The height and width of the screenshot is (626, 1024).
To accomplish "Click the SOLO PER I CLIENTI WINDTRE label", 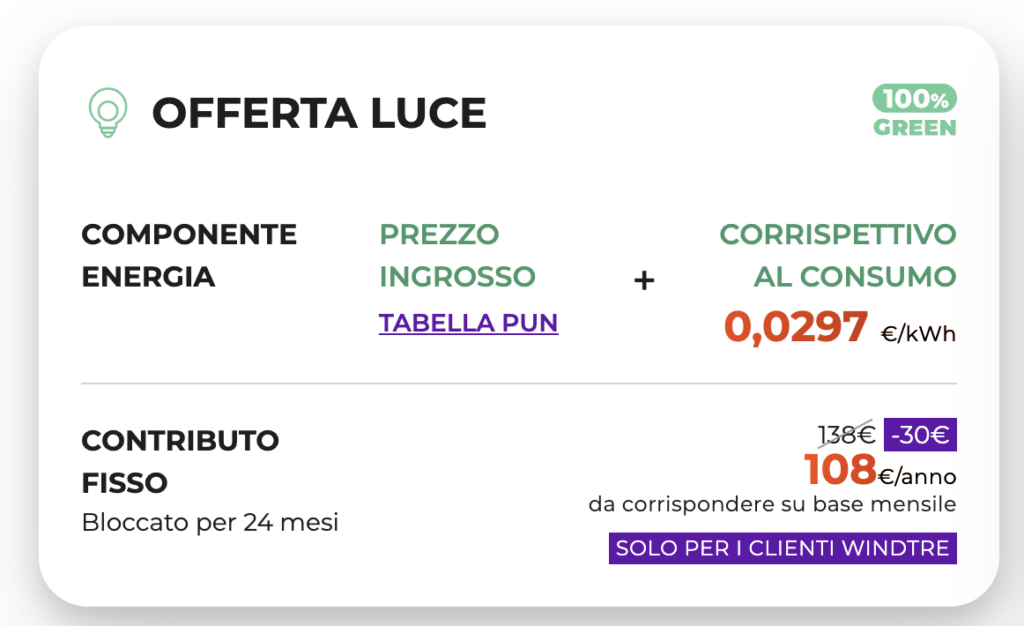I will point(782,548).
